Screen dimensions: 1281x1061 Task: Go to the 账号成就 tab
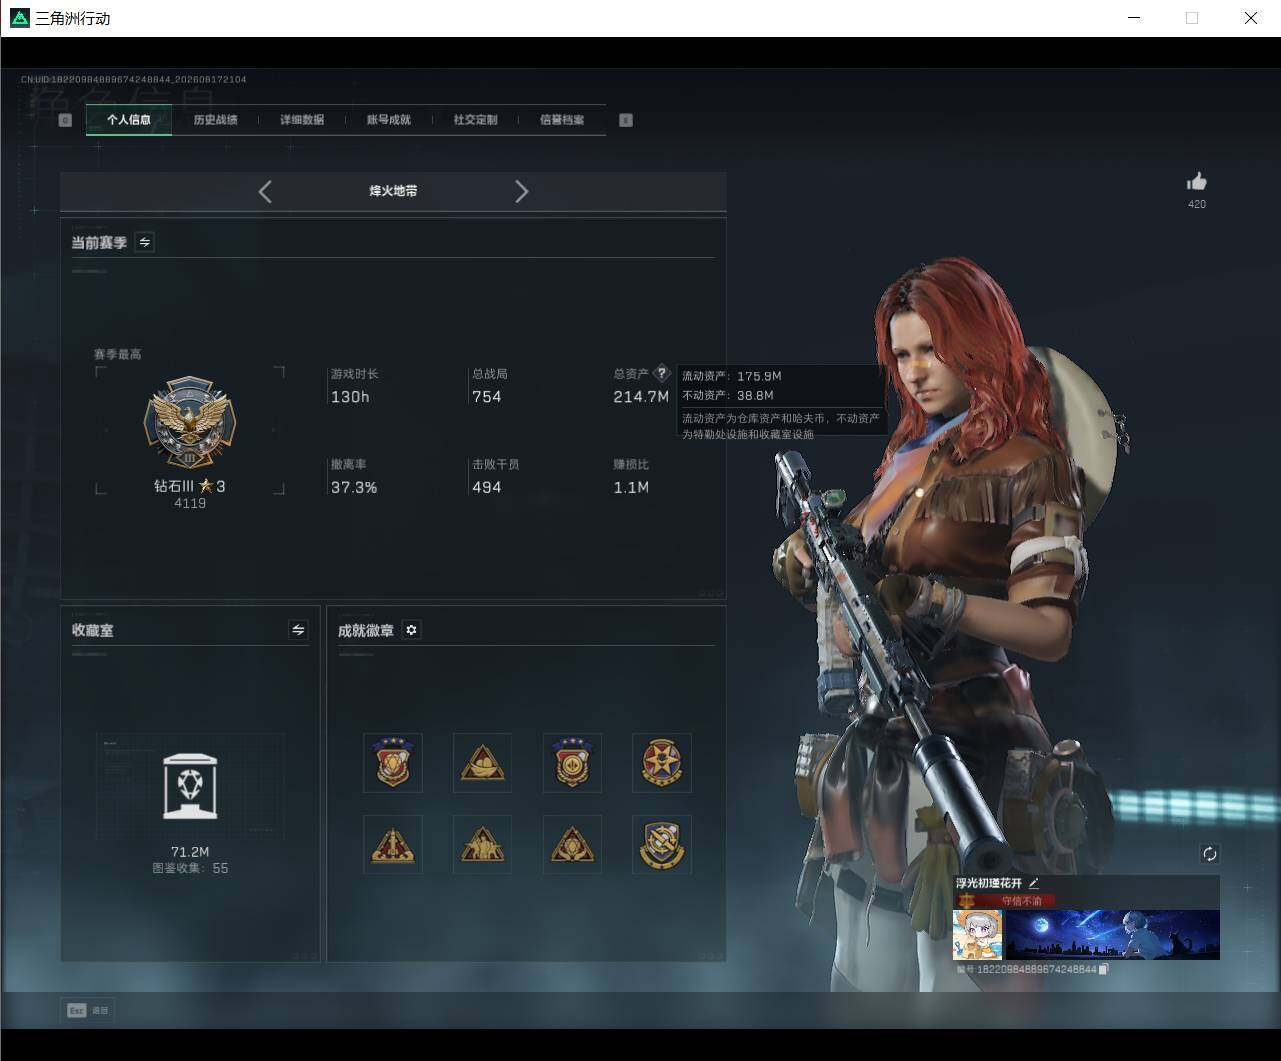[388, 120]
